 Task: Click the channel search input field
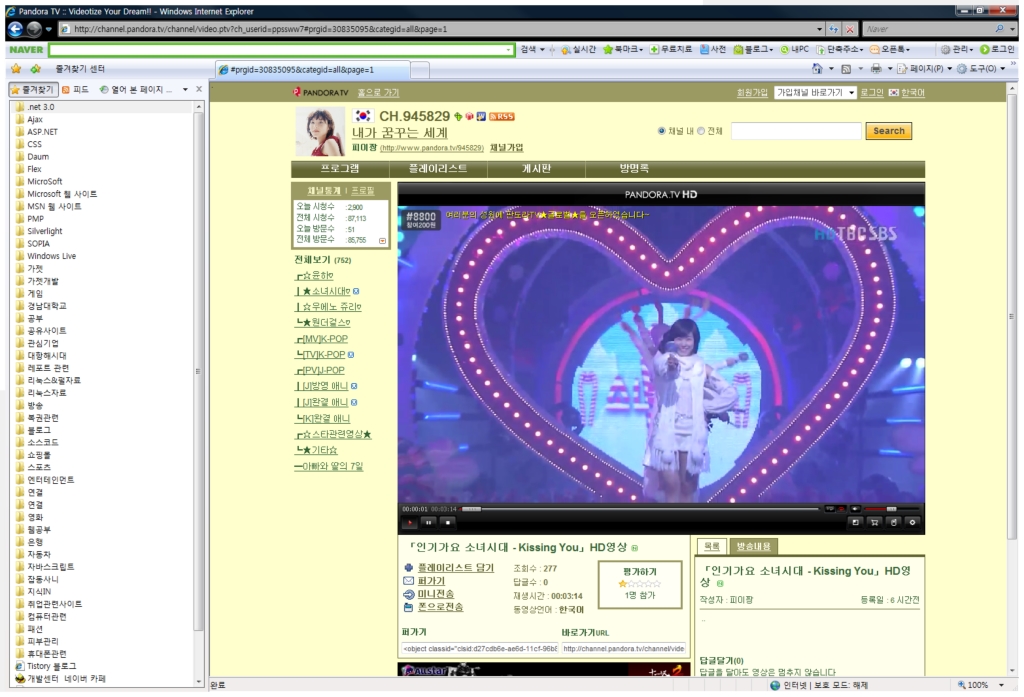[x=795, y=131]
